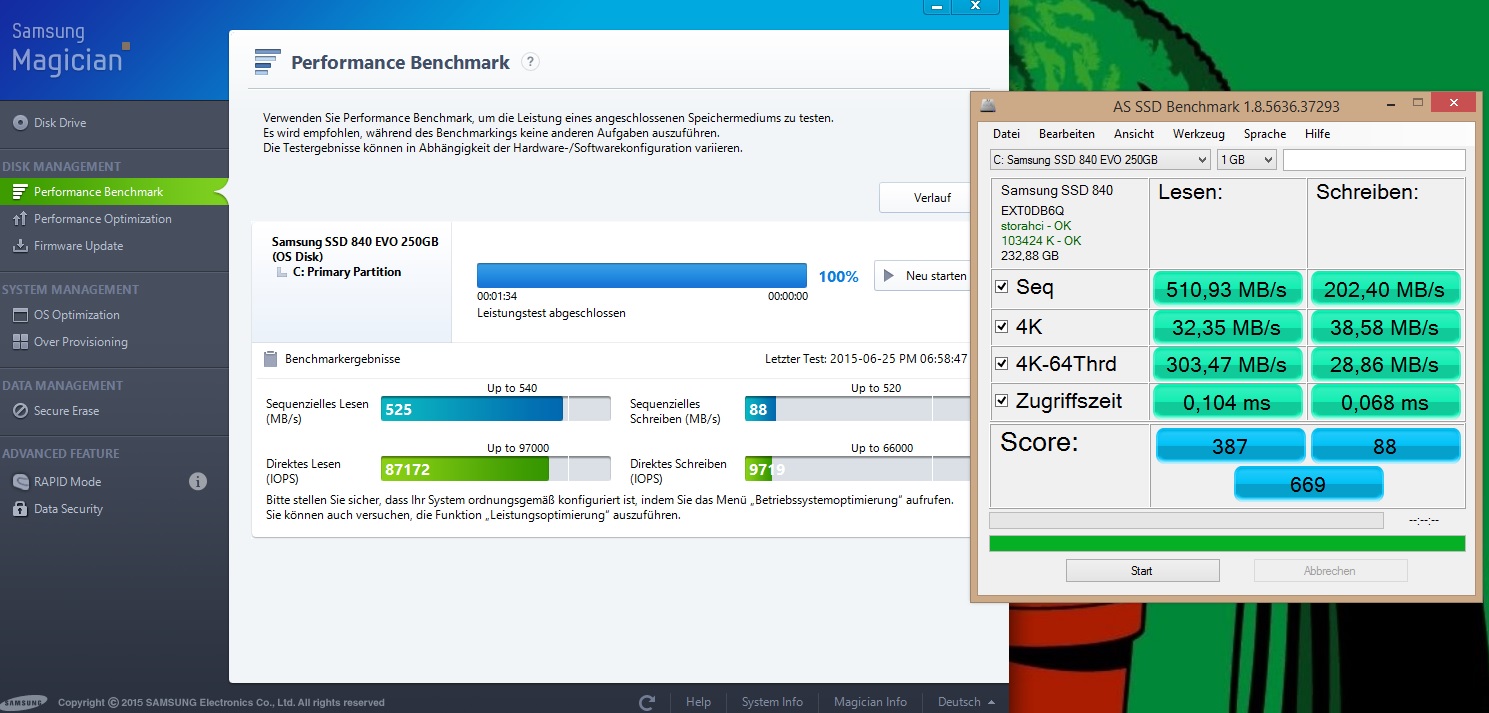Click the Firmware Update download icon
The height and width of the screenshot is (713, 1489).
pos(19,246)
